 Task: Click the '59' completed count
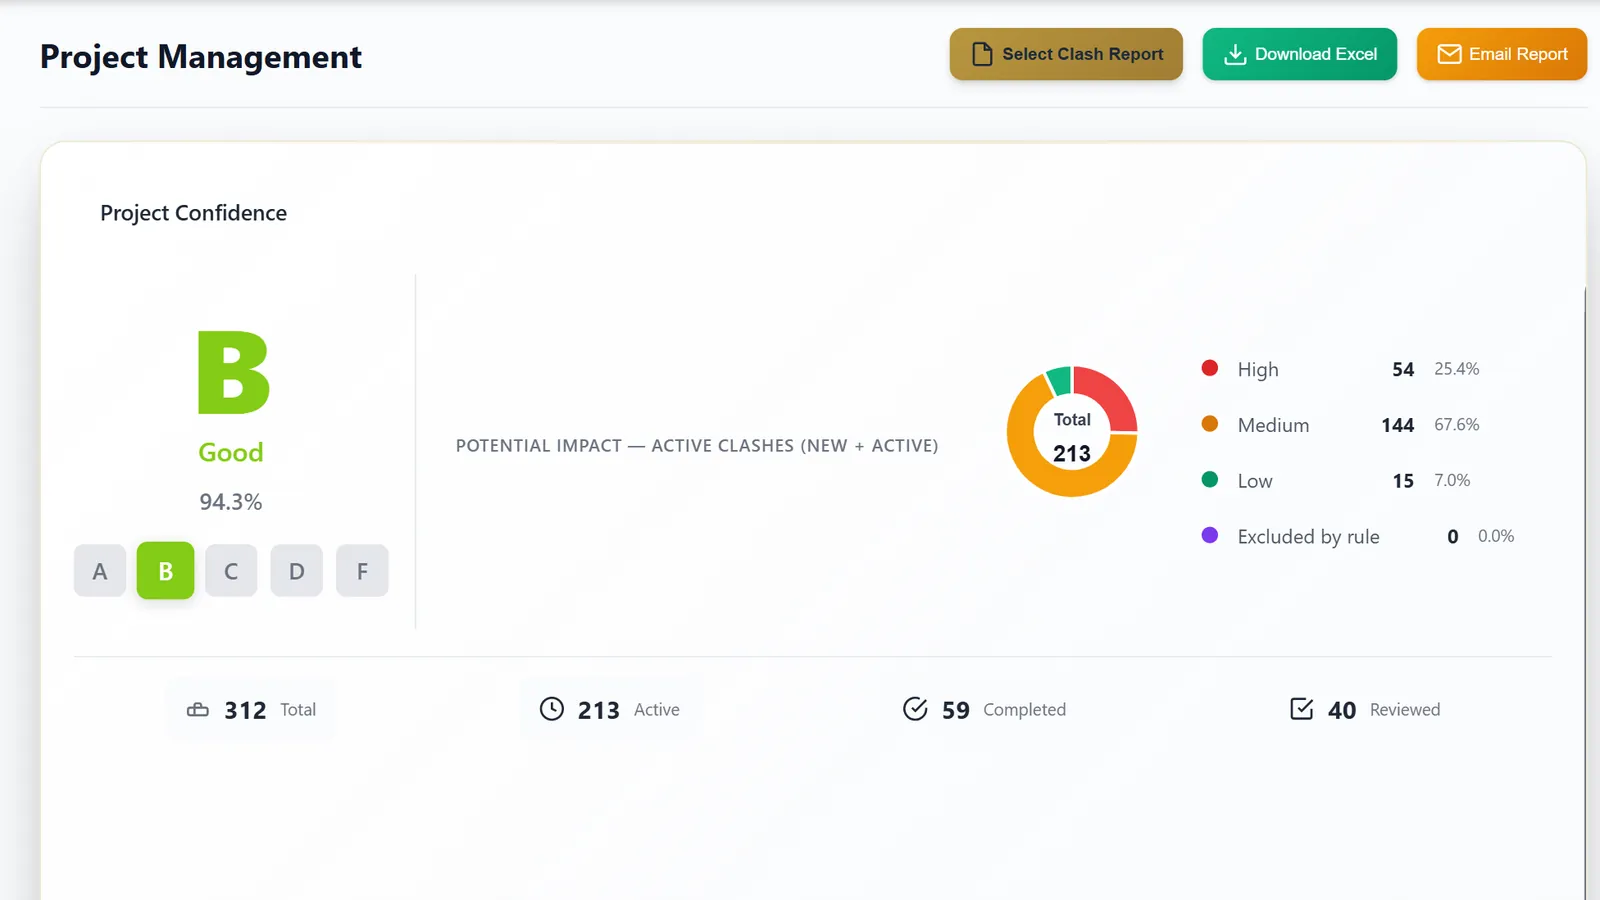pos(956,710)
